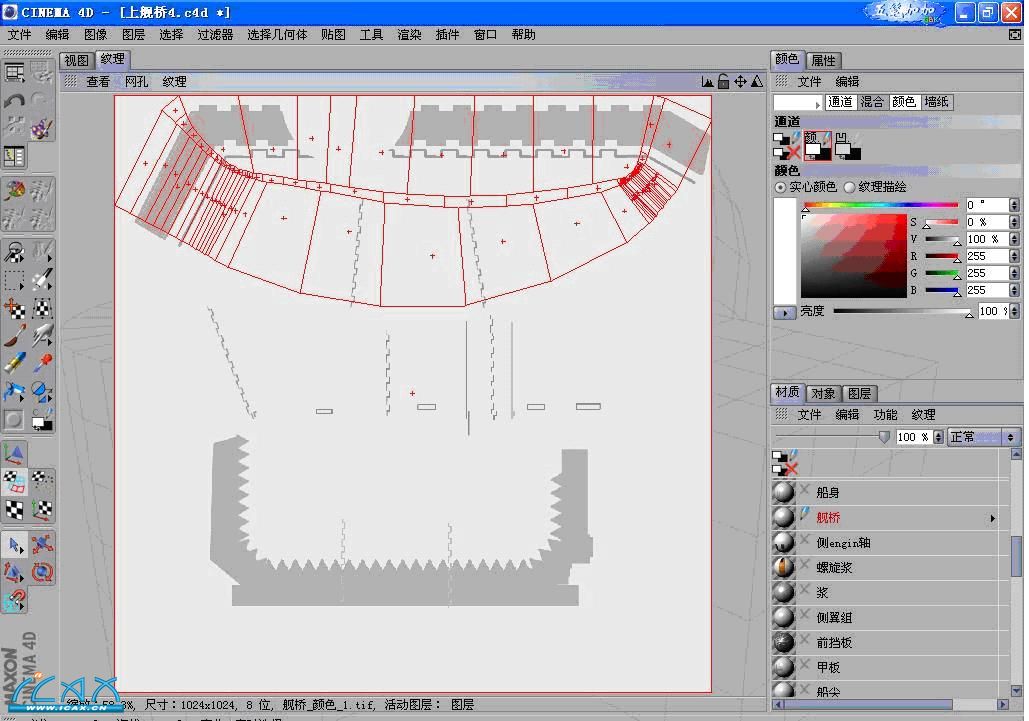Open the 渲染 menu
This screenshot has width=1029, height=721.
[x=409, y=34]
